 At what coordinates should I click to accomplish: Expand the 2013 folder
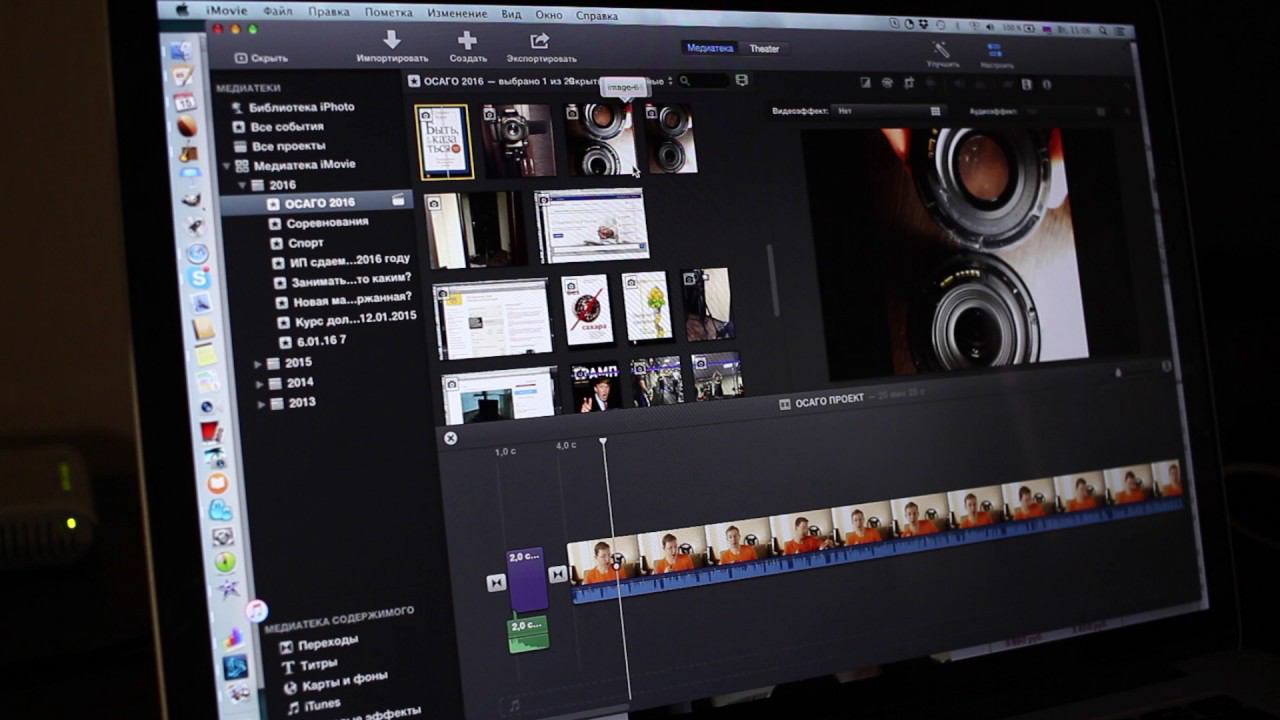(262, 404)
